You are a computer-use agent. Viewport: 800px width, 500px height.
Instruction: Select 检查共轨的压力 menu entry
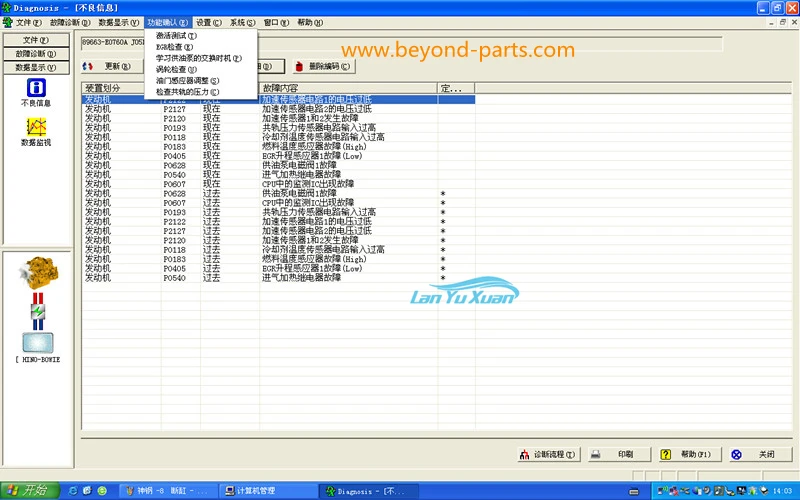pyautogui.click(x=201, y=92)
